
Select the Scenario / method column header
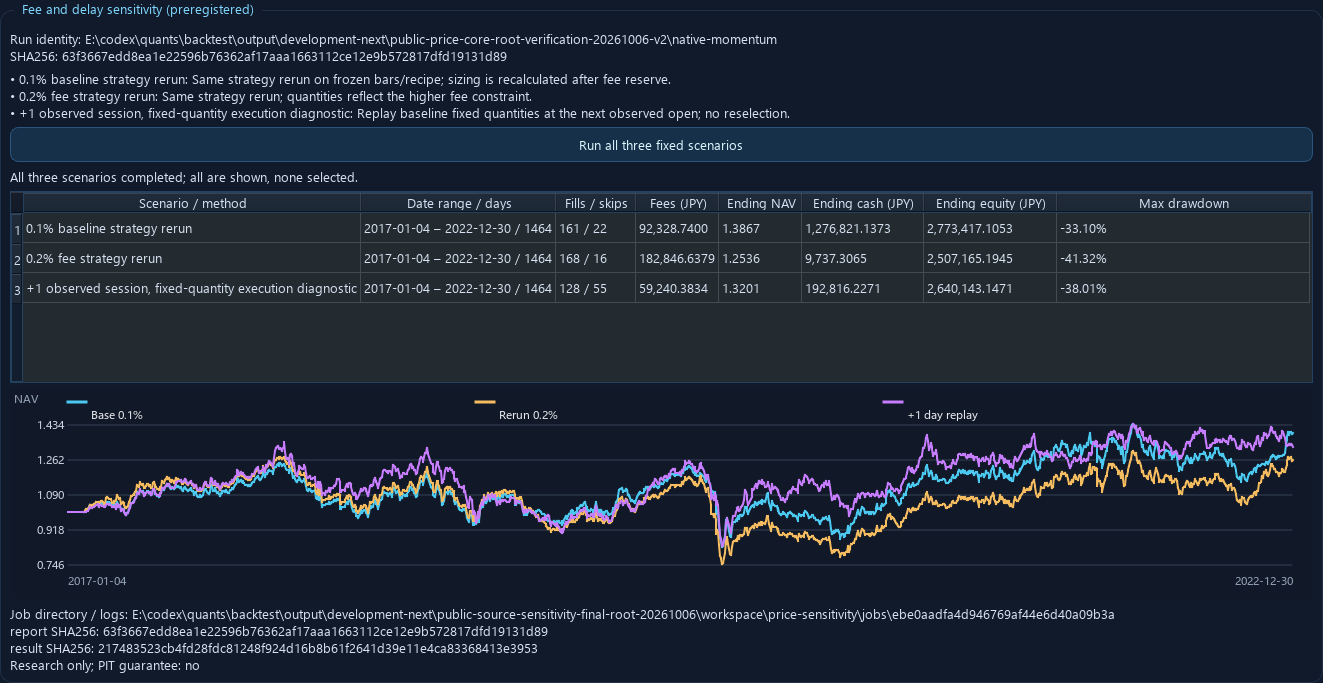[192, 203]
